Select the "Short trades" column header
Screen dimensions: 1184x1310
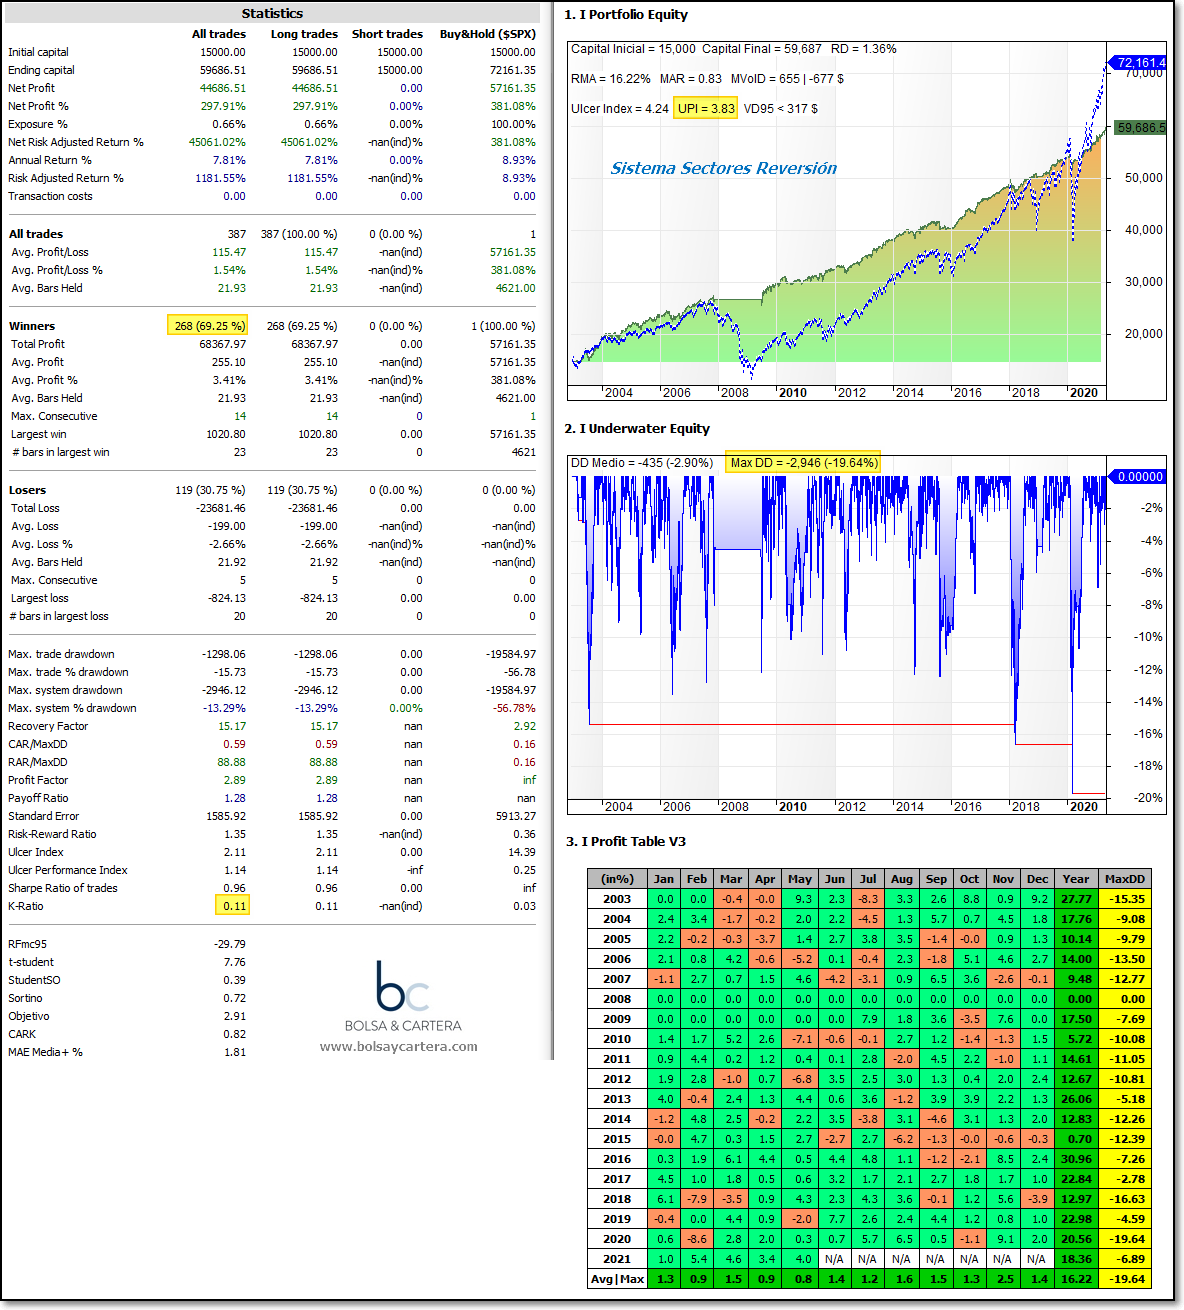point(387,34)
